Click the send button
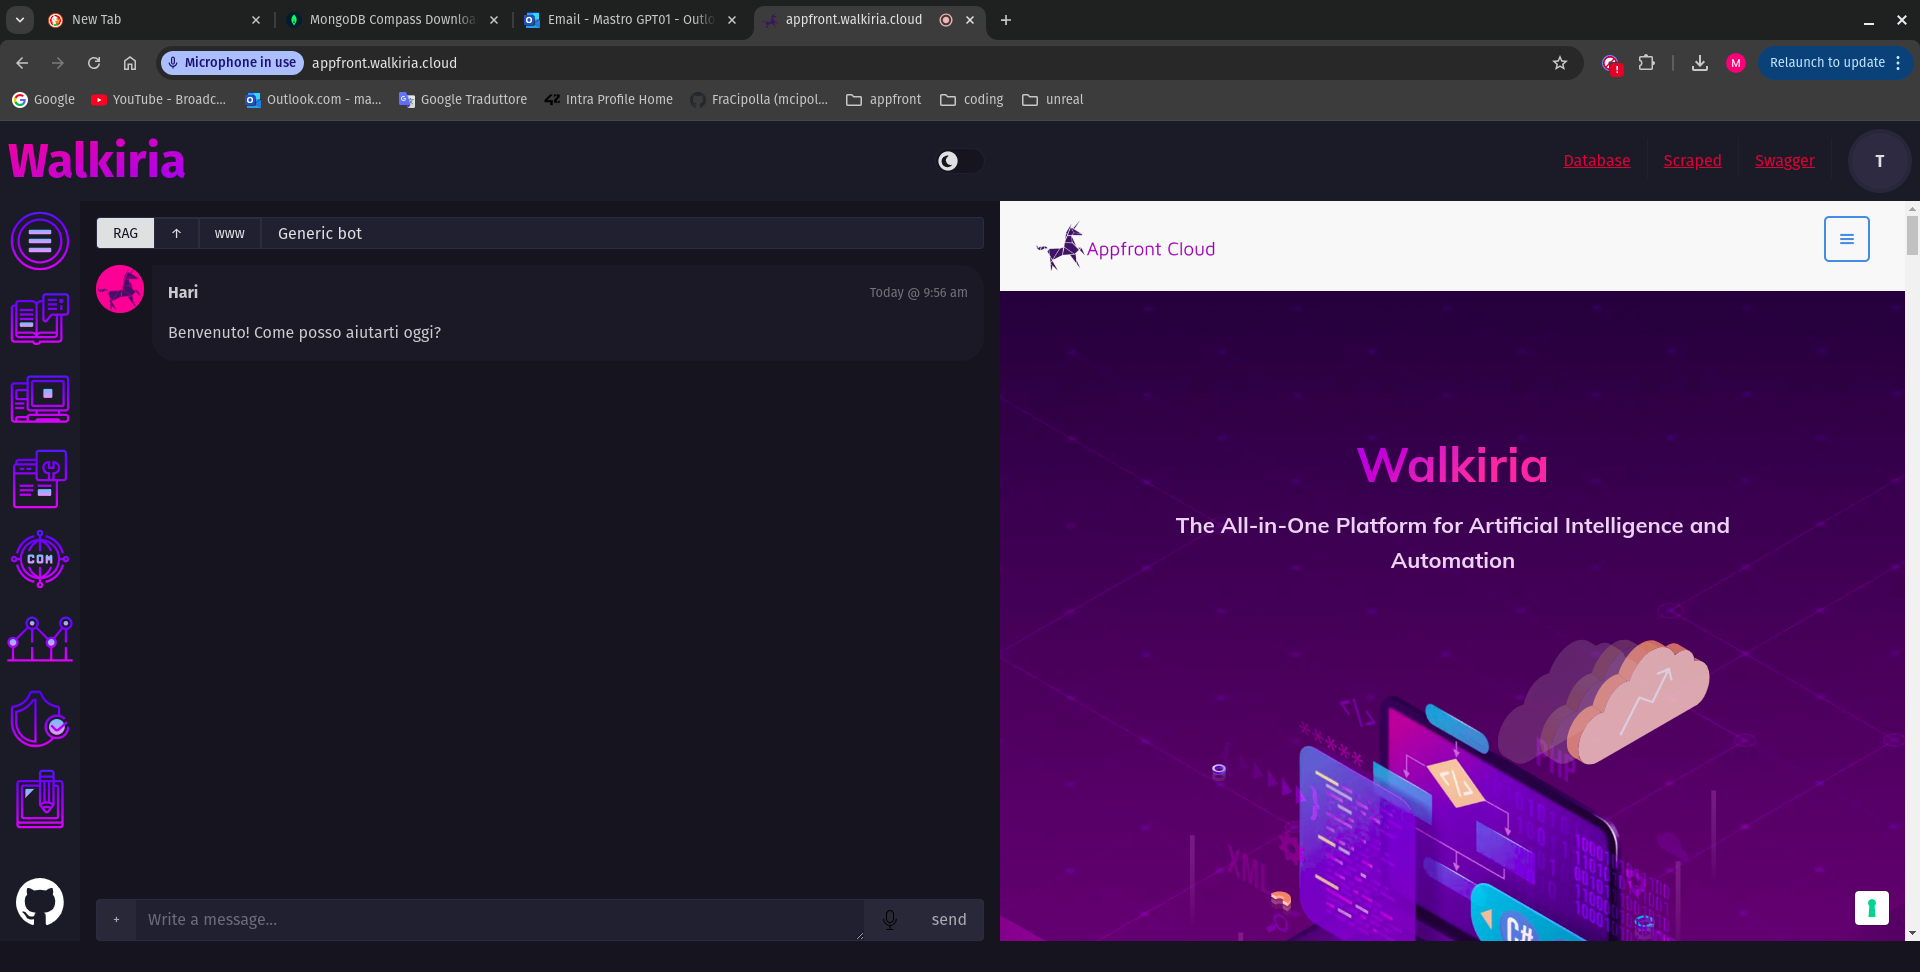Screen dimensions: 1920x972 coord(949,919)
